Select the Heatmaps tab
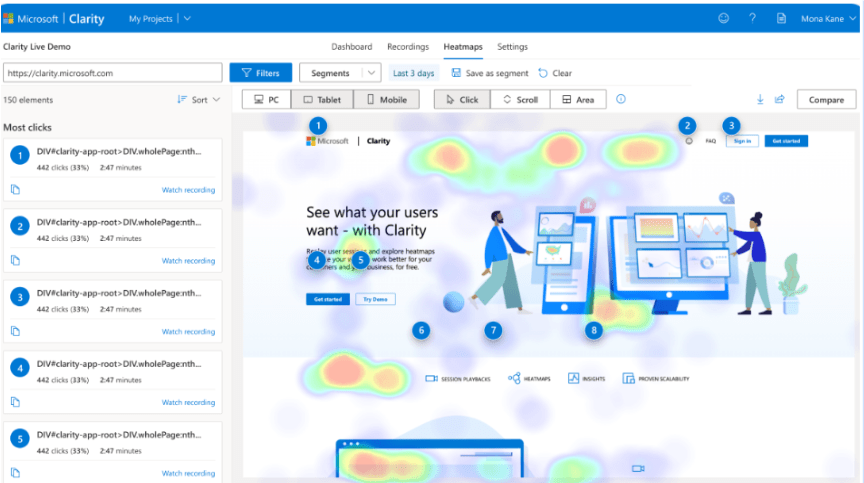864x483 pixels. click(463, 47)
